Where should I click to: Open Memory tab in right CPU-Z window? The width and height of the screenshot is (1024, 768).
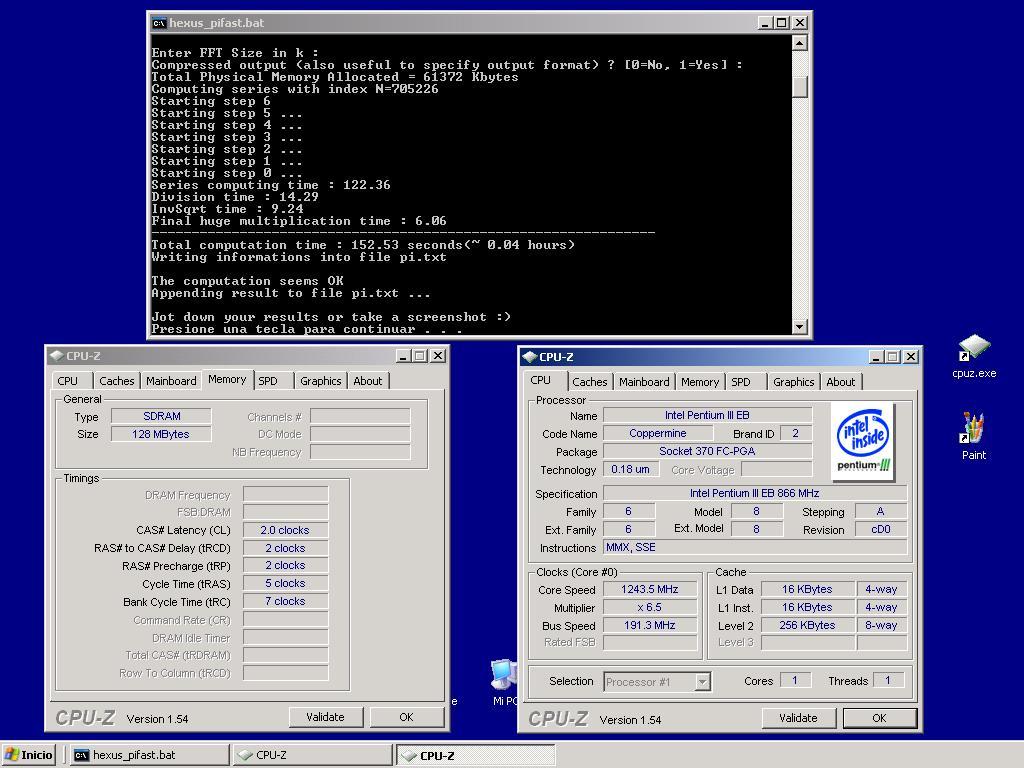pyautogui.click(x=700, y=382)
